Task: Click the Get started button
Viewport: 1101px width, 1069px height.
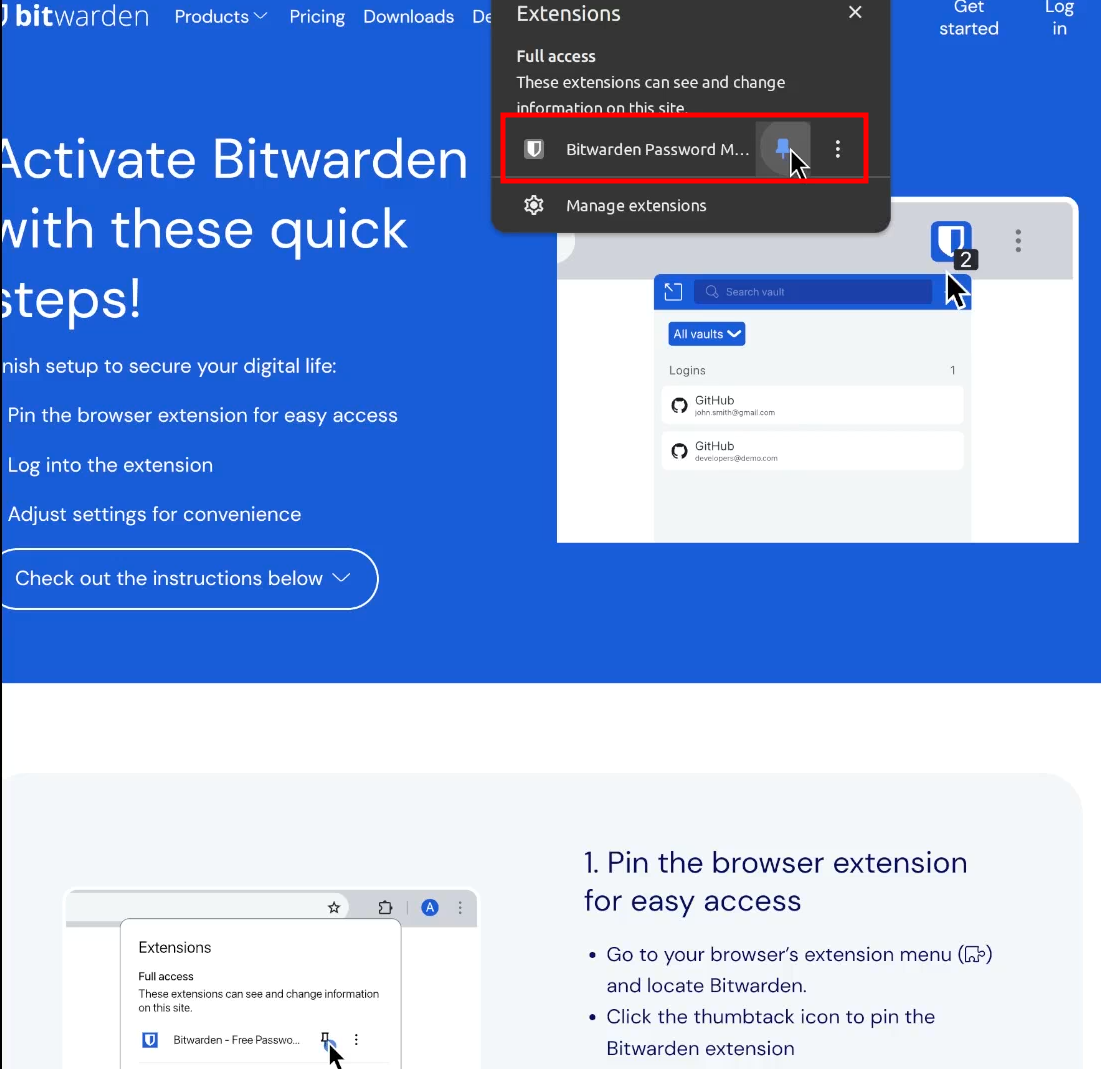Action: [x=968, y=18]
